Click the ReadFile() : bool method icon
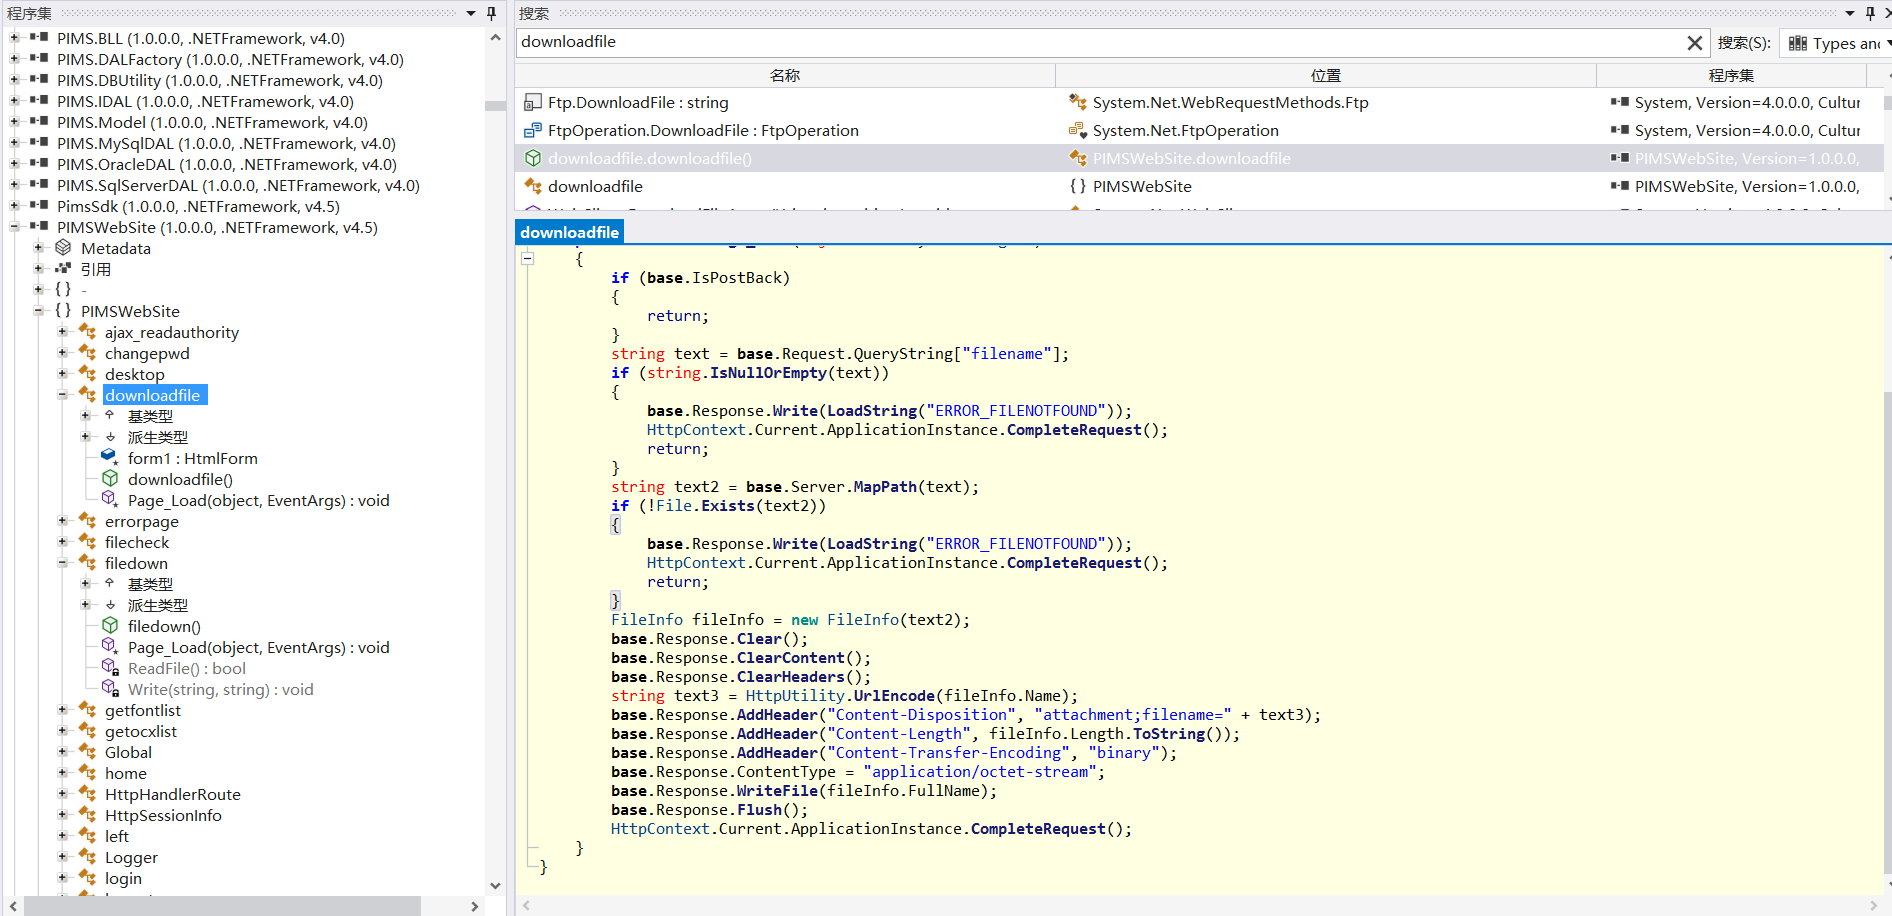The image size is (1892, 916). 110,668
